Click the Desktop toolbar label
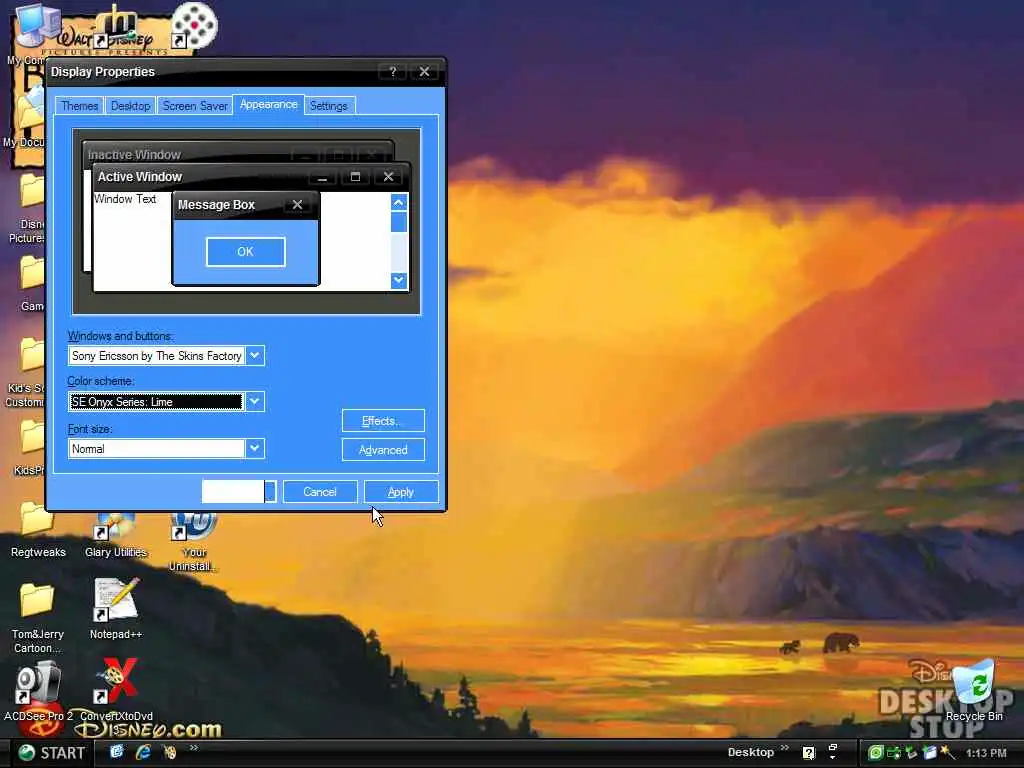Image resolution: width=1024 pixels, height=768 pixels. pos(750,752)
